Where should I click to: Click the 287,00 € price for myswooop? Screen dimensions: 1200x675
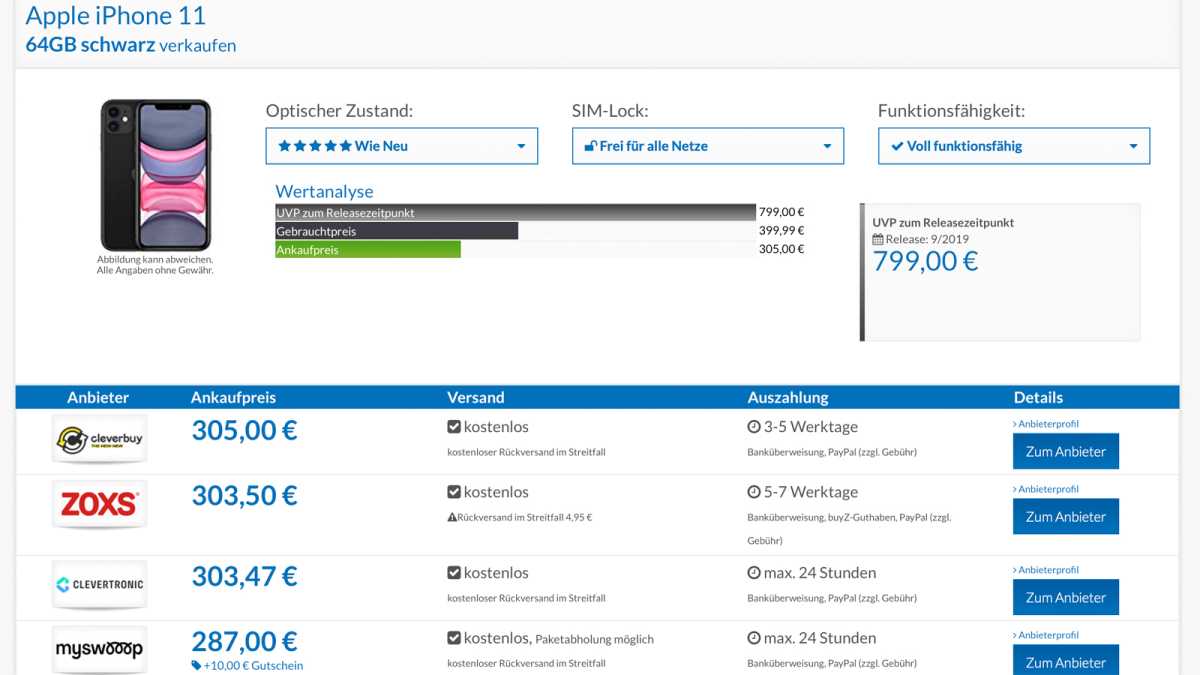click(x=244, y=641)
